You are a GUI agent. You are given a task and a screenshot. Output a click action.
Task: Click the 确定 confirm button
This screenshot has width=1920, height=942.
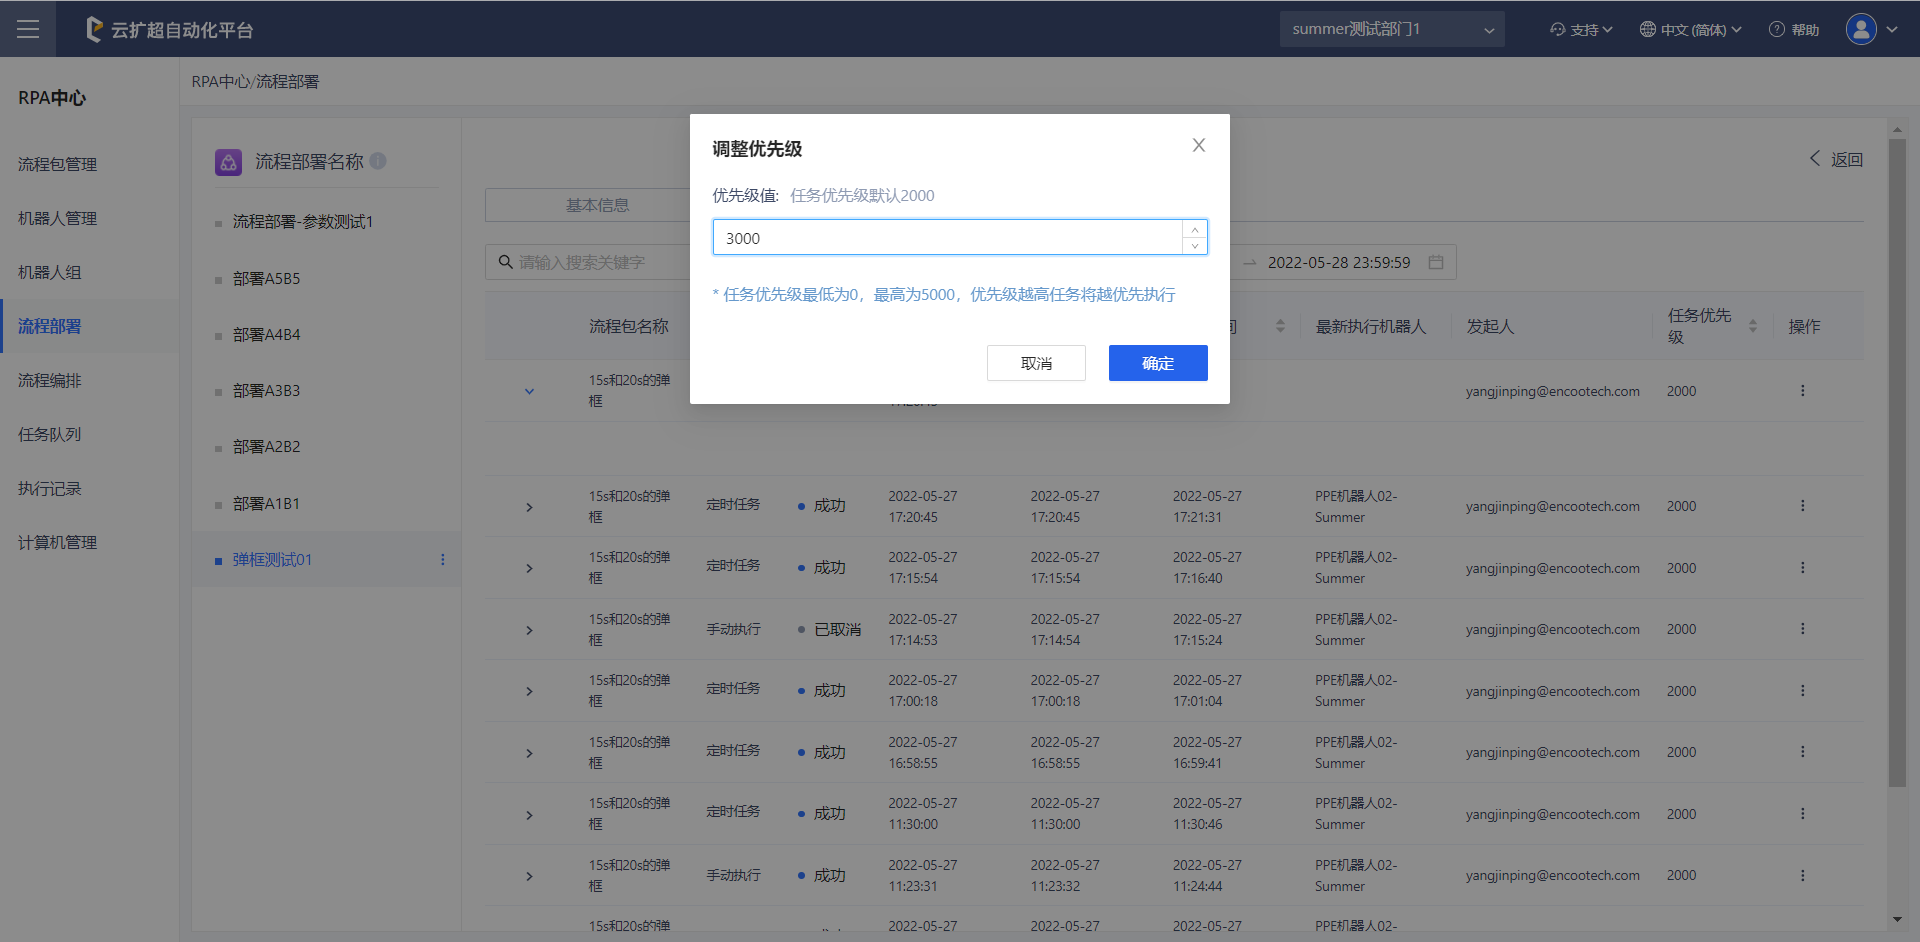pos(1158,363)
